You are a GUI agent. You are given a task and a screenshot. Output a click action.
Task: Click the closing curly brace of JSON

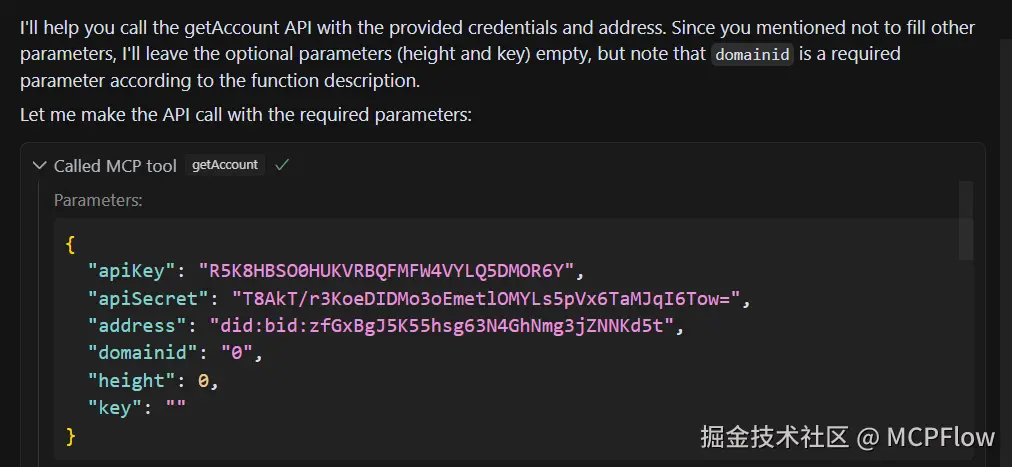[x=70, y=435]
